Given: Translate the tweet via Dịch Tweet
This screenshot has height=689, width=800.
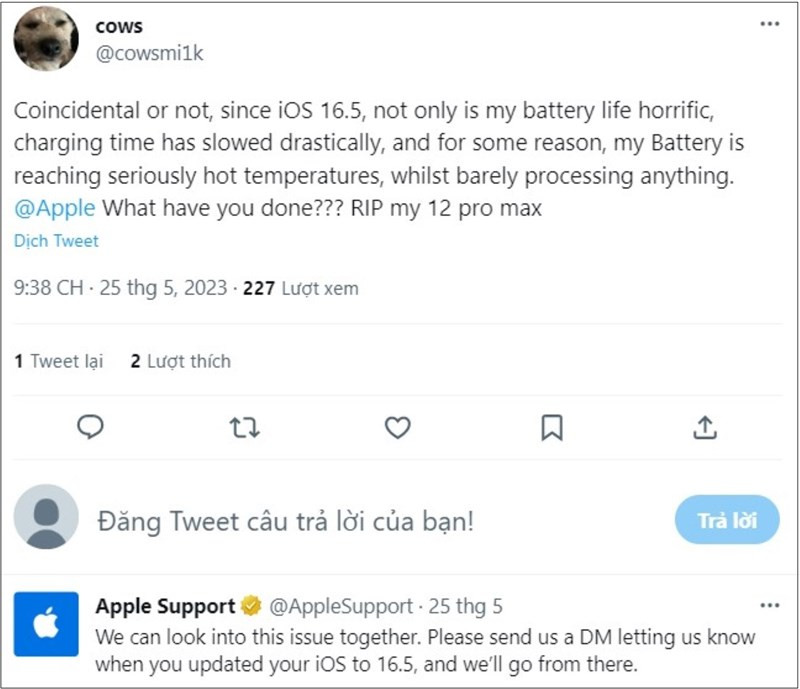Looking at the screenshot, I should pos(55,241).
